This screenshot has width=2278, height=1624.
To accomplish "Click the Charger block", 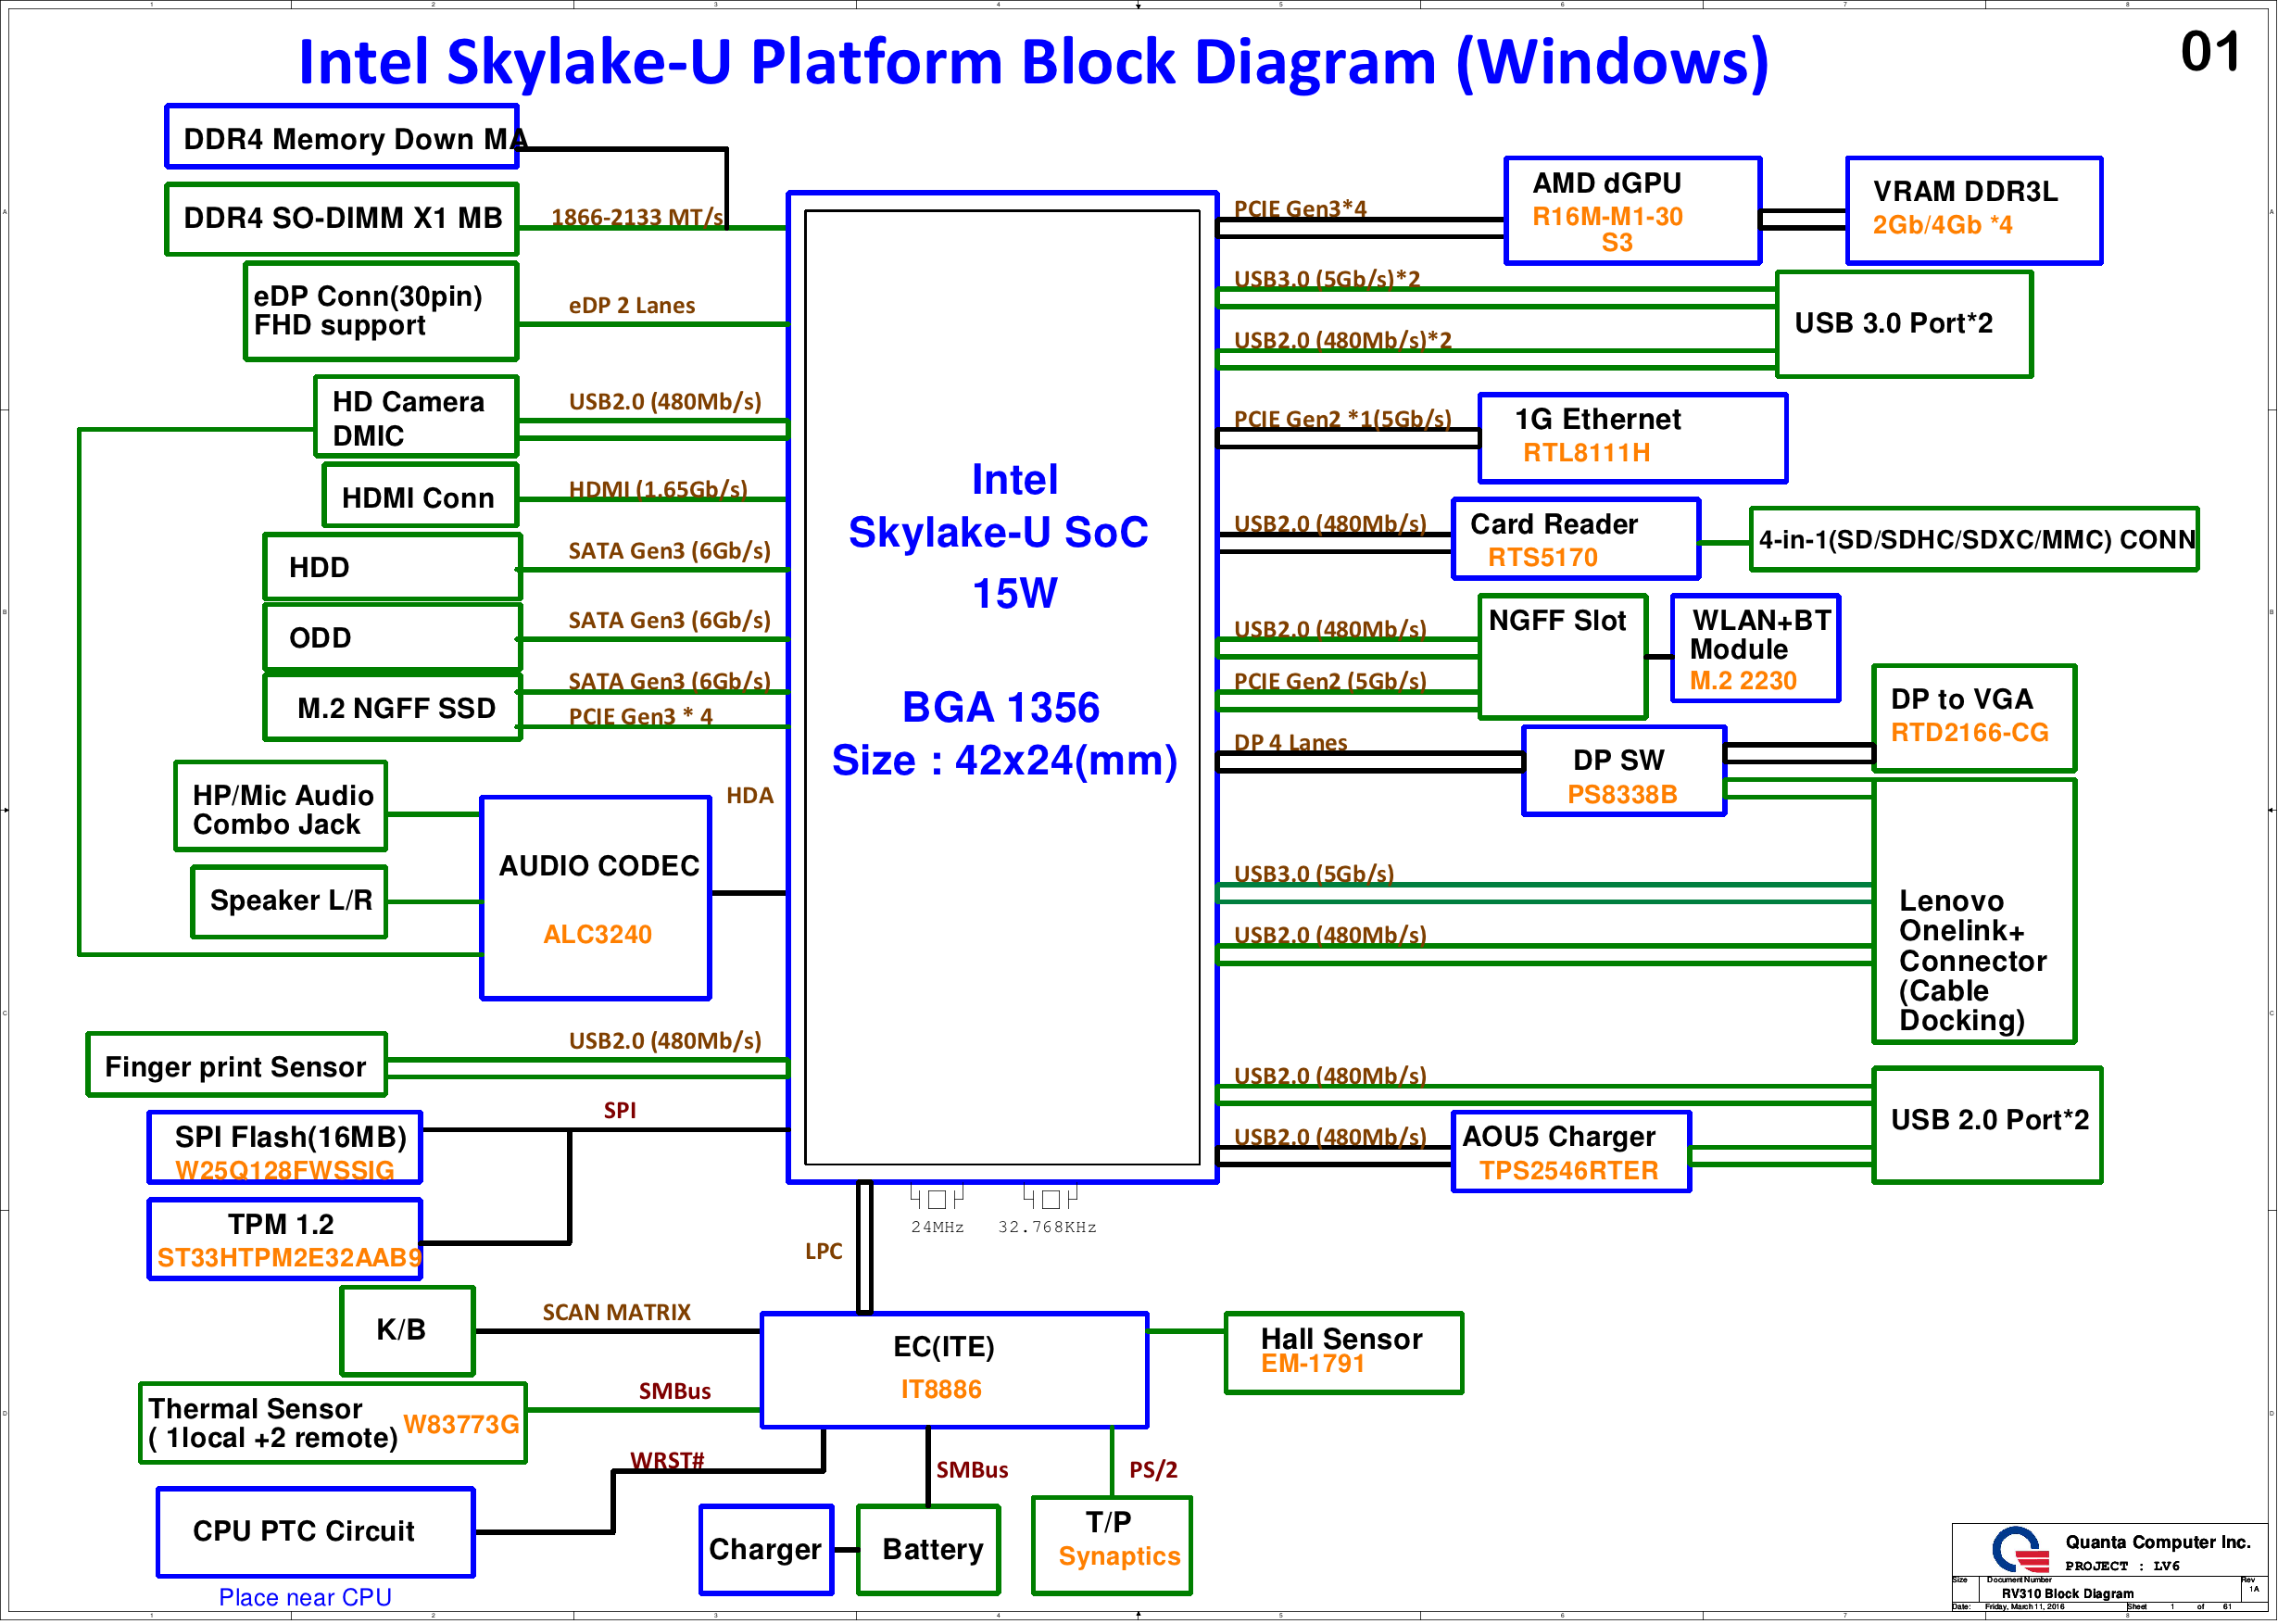I will pyautogui.click(x=766, y=1551).
